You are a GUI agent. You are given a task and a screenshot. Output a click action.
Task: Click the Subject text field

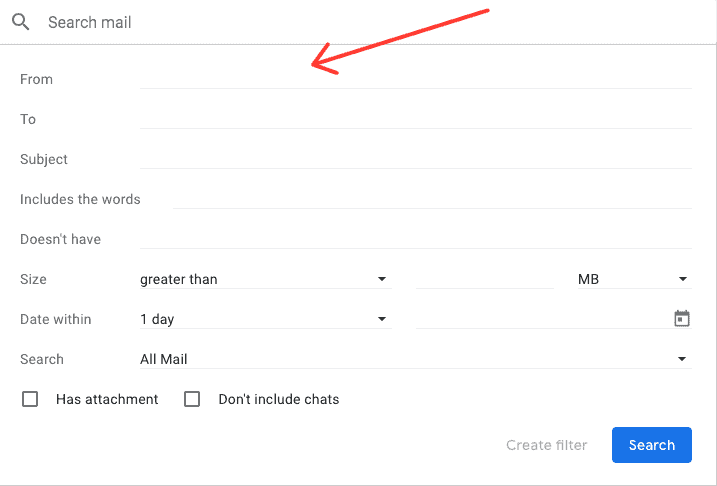coord(415,158)
